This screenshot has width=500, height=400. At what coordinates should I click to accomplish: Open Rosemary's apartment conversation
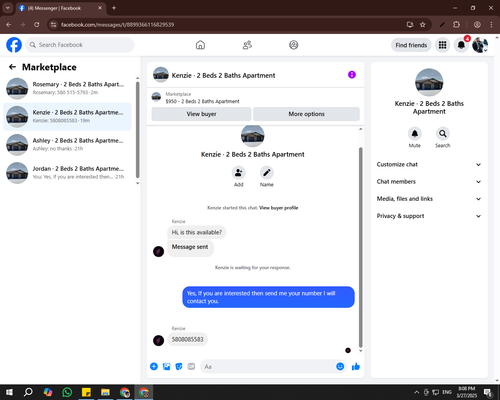[67, 88]
